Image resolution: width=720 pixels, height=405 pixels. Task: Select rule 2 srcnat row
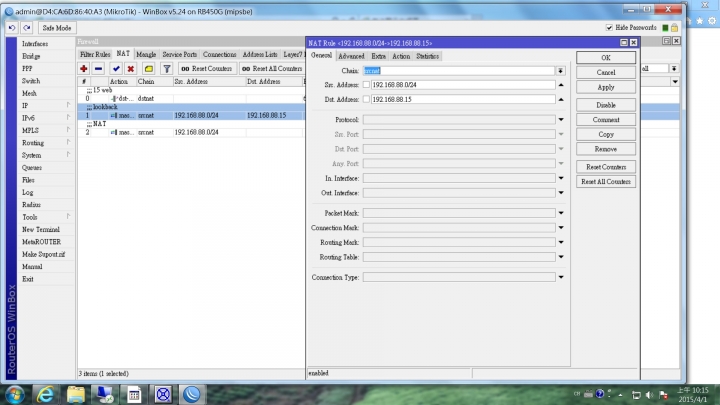coord(191,132)
